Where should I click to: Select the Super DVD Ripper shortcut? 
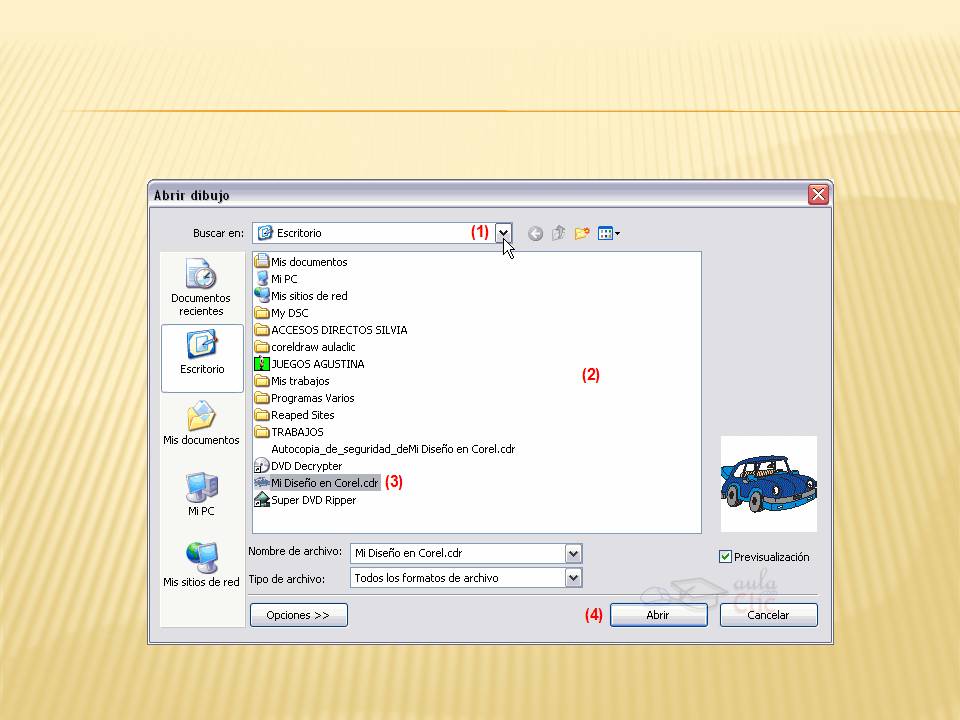[306, 500]
